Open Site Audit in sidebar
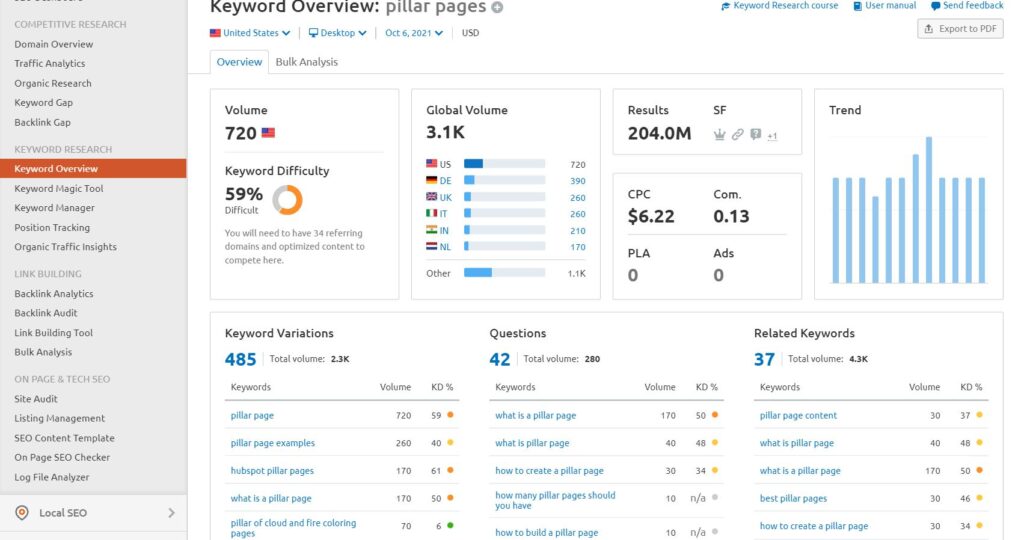The image size is (1024, 540). pyautogui.click(x=36, y=398)
